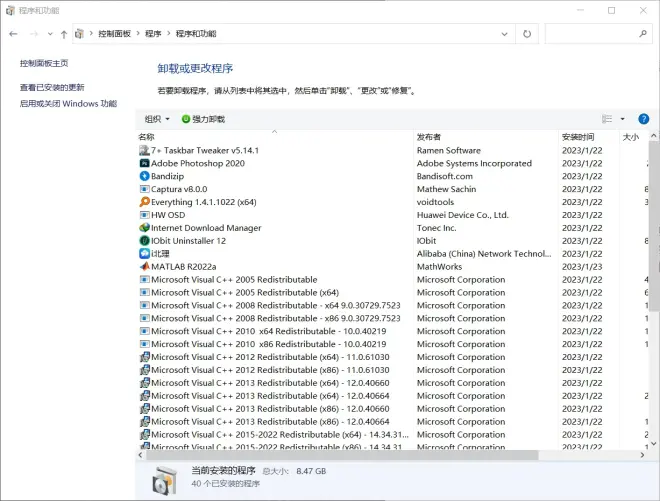Click the Internet Download Manager icon
The width and height of the screenshot is (660, 501).
click(144, 228)
